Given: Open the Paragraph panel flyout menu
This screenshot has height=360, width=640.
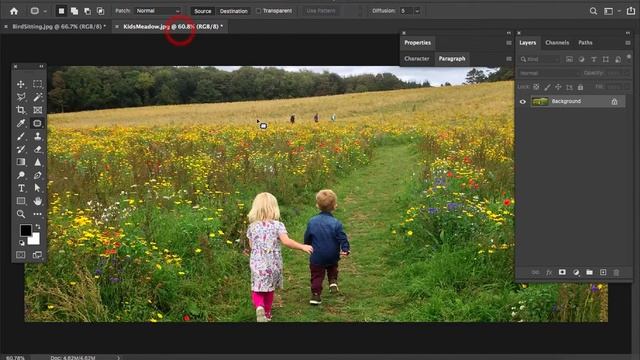Looking at the screenshot, I should (509, 59).
